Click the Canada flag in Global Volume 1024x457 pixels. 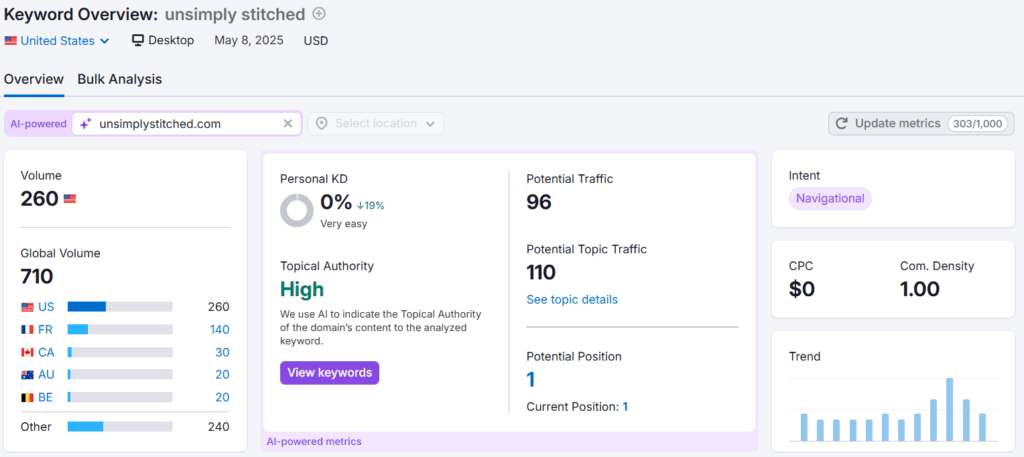(x=27, y=353)
